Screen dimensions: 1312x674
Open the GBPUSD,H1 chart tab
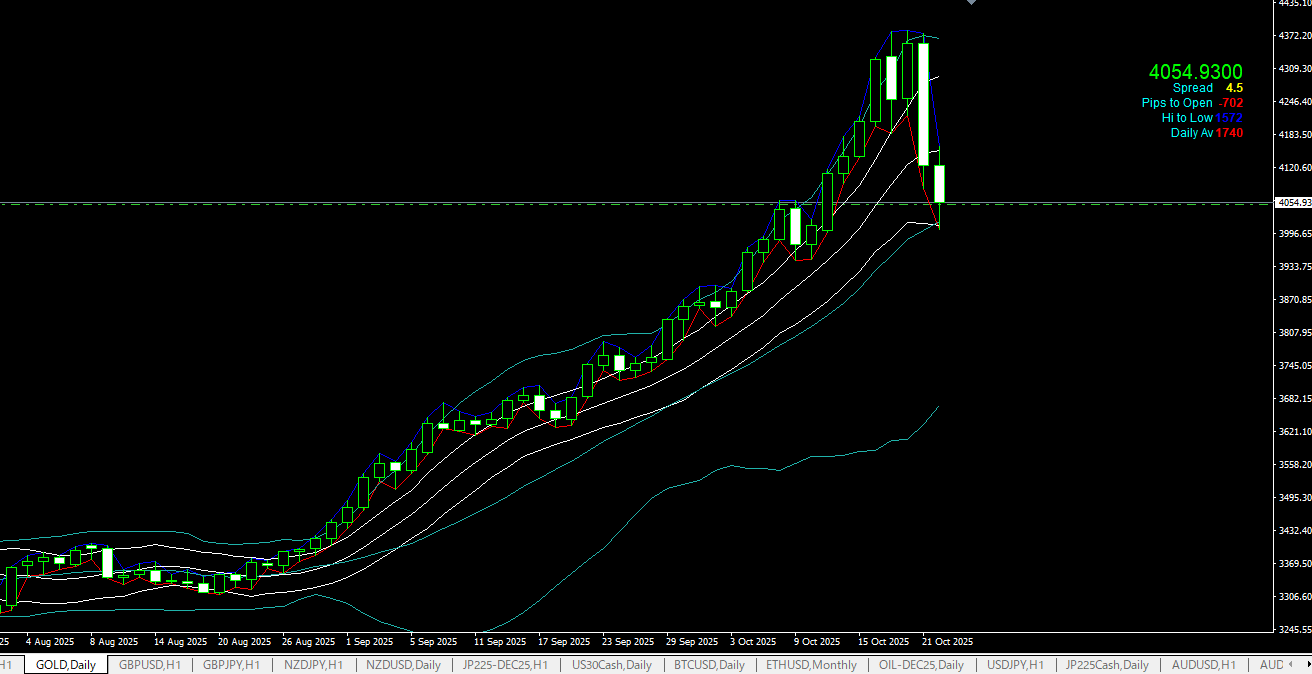point(149,665)
